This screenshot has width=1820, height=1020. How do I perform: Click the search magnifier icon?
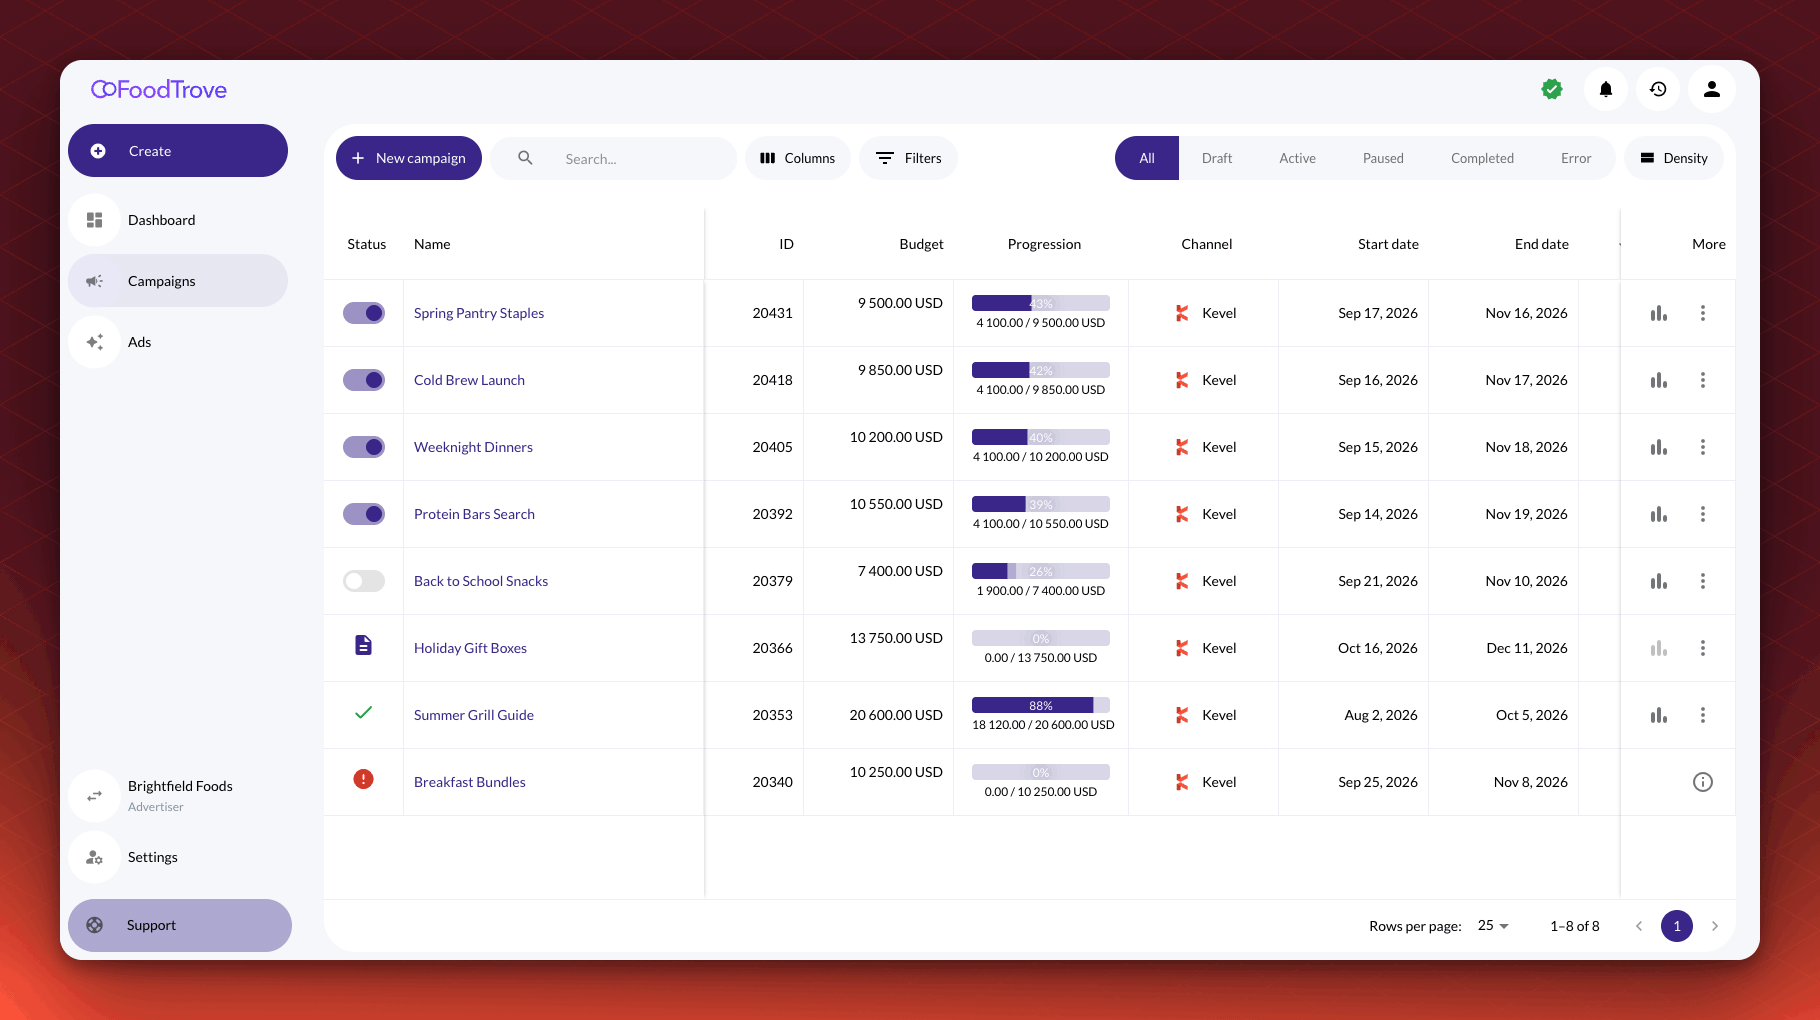[x=525, y=158]
